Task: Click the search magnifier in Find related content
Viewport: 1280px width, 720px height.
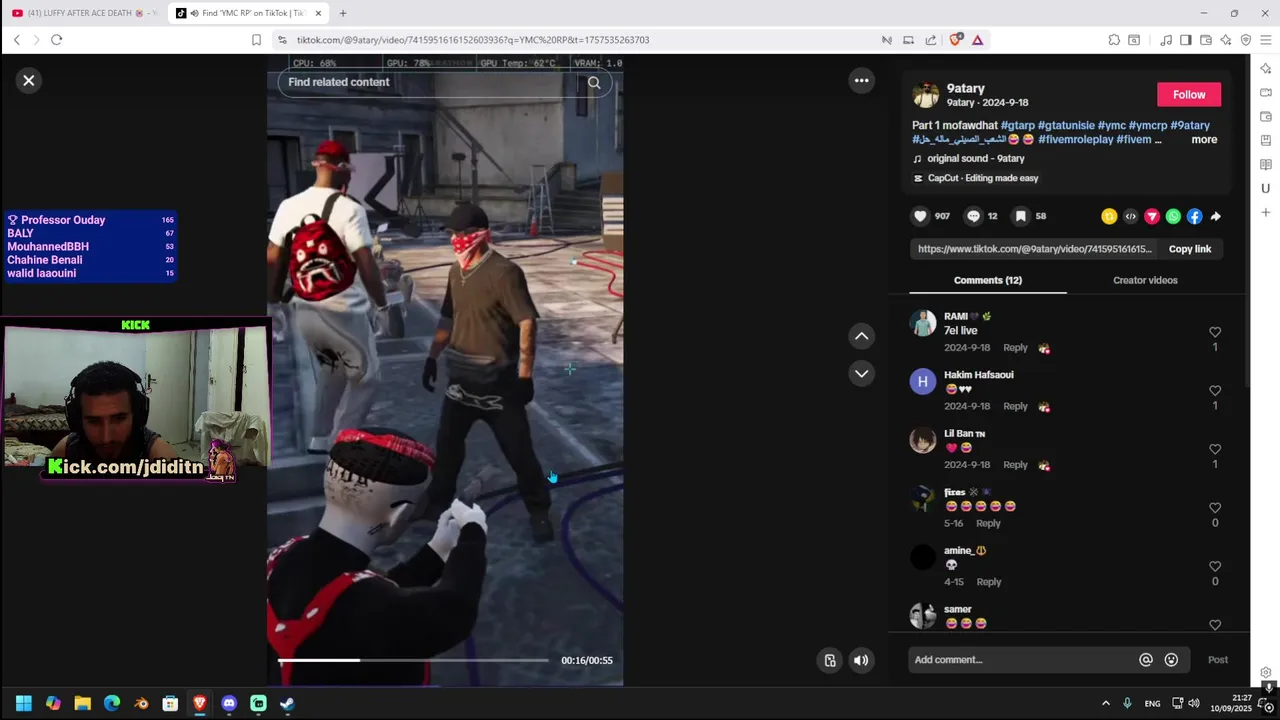Action: click(594, 83)
